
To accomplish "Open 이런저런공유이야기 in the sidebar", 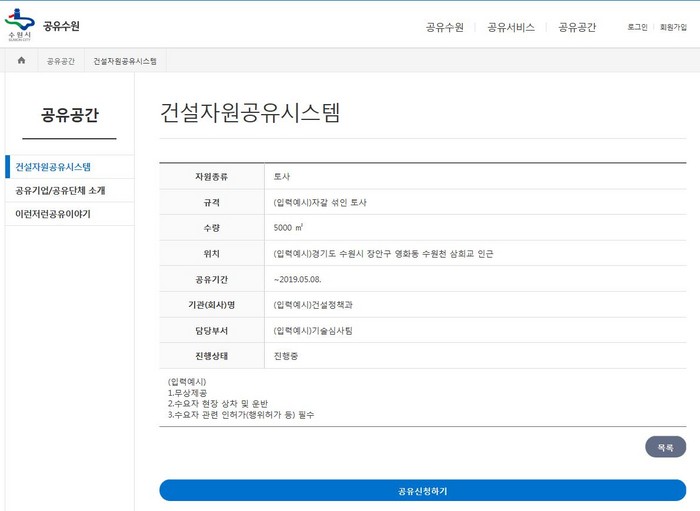I will click(53, 214).
